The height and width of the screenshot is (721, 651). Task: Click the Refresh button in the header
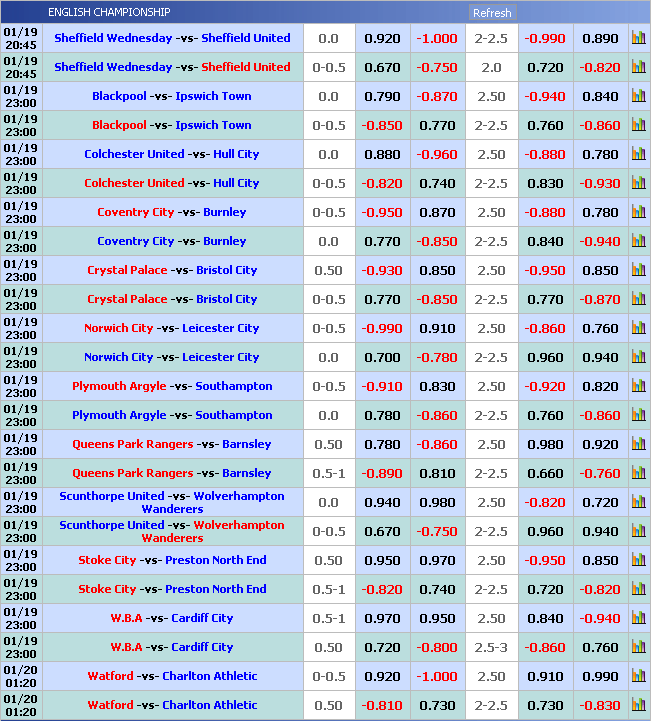[491, 13]
